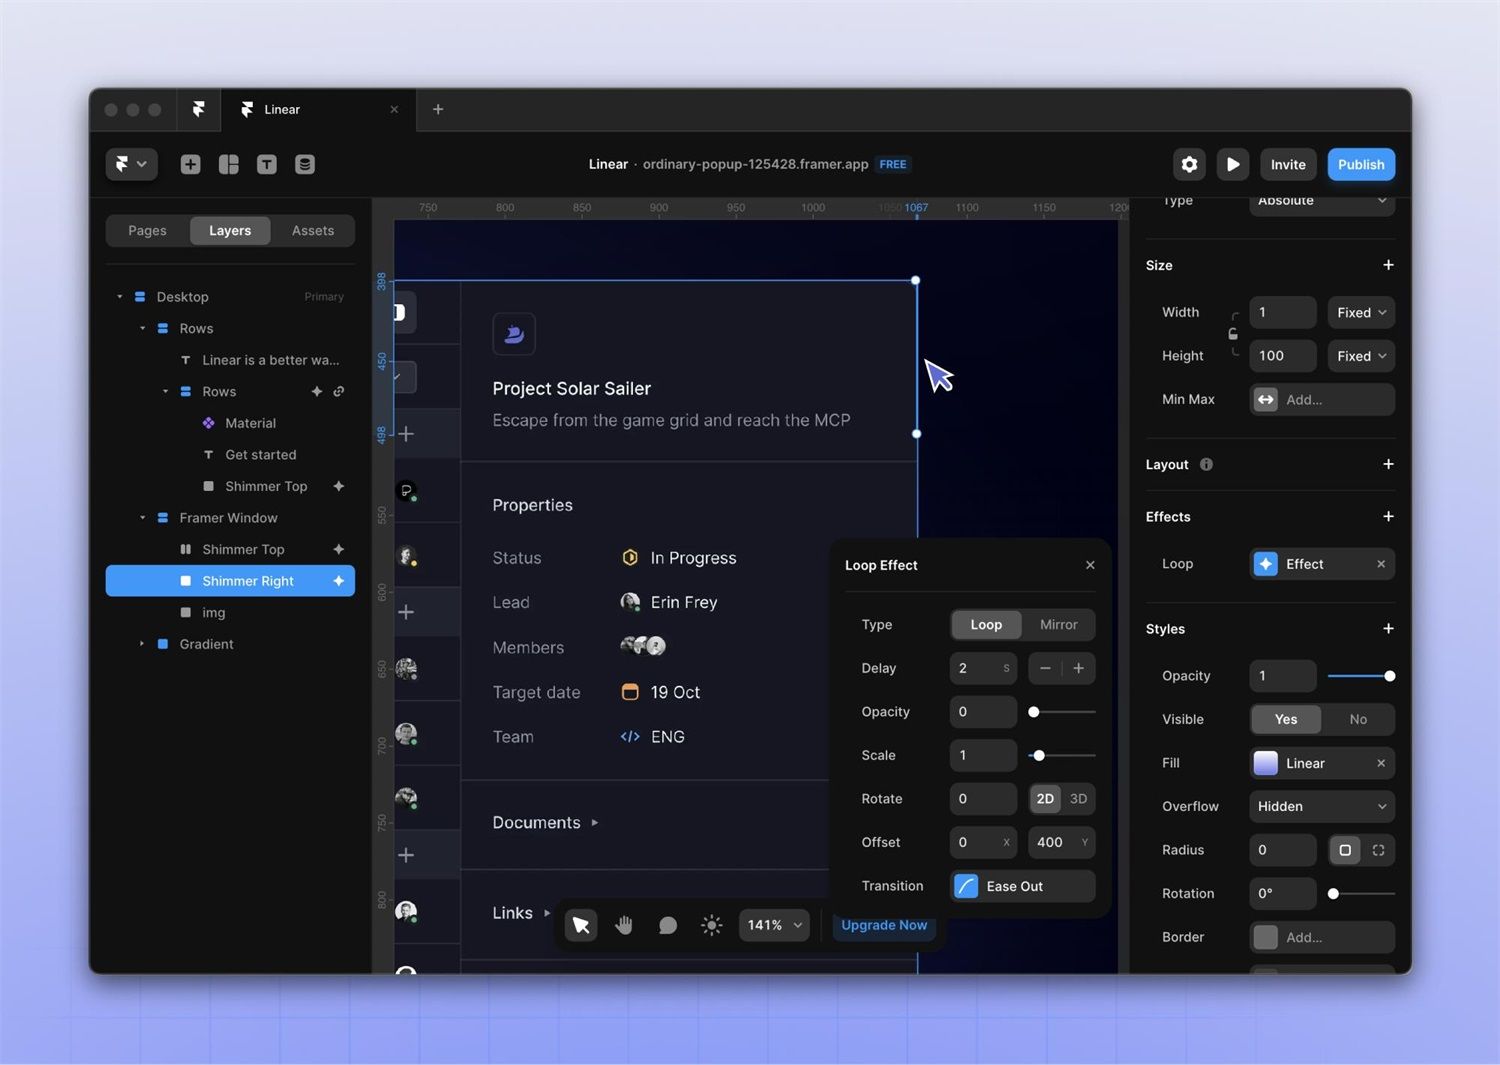Click the Publish button

pyautogui.click(x=1361, y=164)
